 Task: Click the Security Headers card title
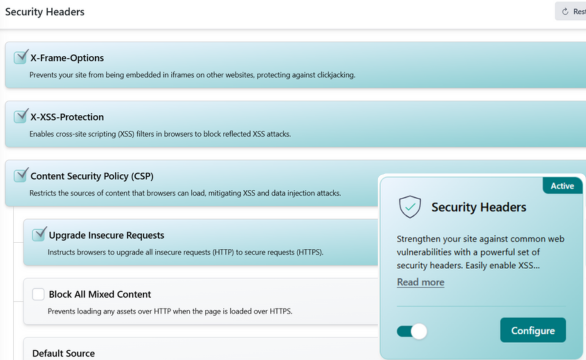click(479, 207)
